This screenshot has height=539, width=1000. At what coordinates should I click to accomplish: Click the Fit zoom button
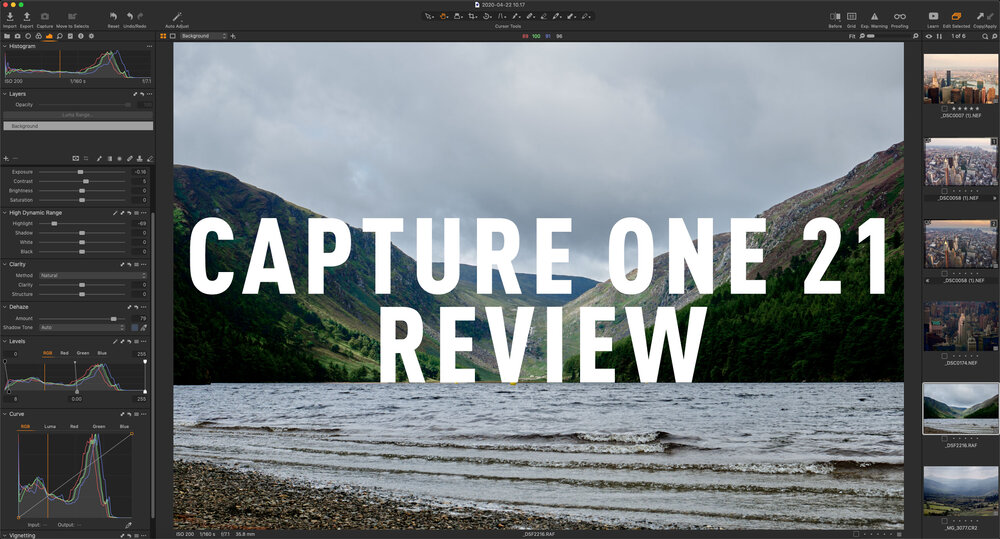pyautogui.click(x=852, y=36)
